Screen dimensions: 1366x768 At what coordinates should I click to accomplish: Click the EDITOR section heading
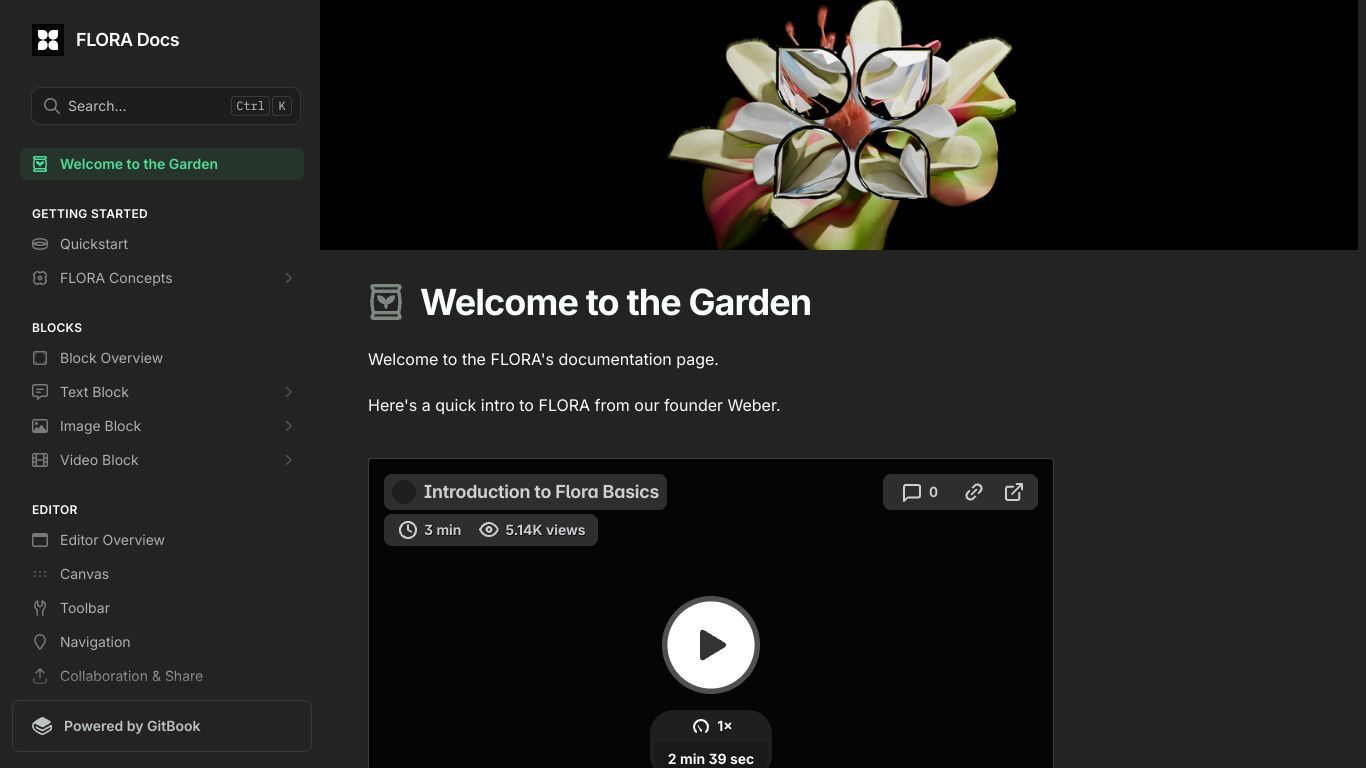(55, 510)
